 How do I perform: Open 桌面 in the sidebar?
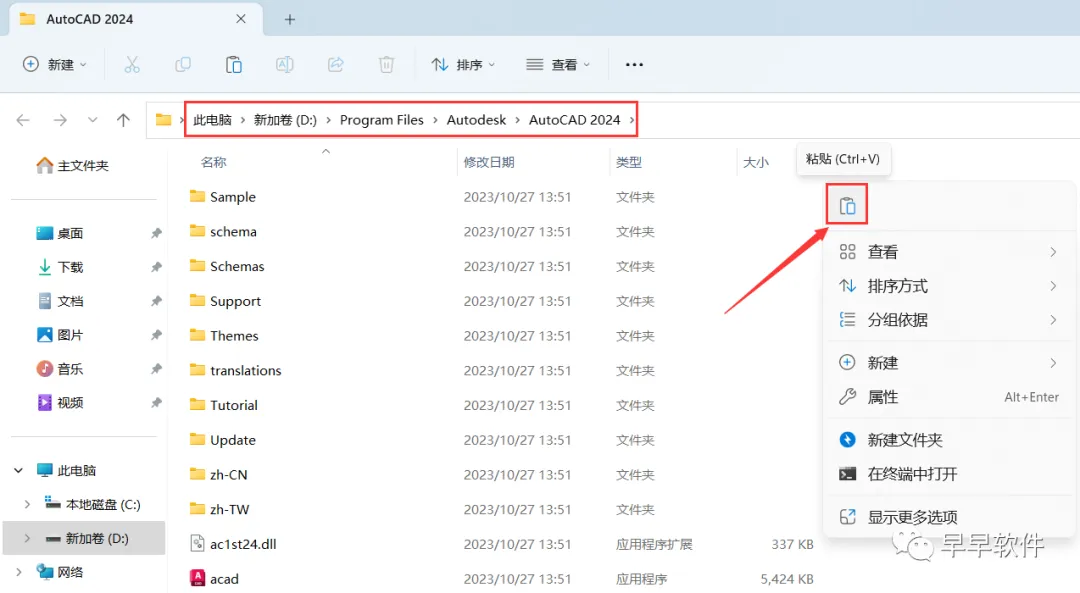point(60,233)
